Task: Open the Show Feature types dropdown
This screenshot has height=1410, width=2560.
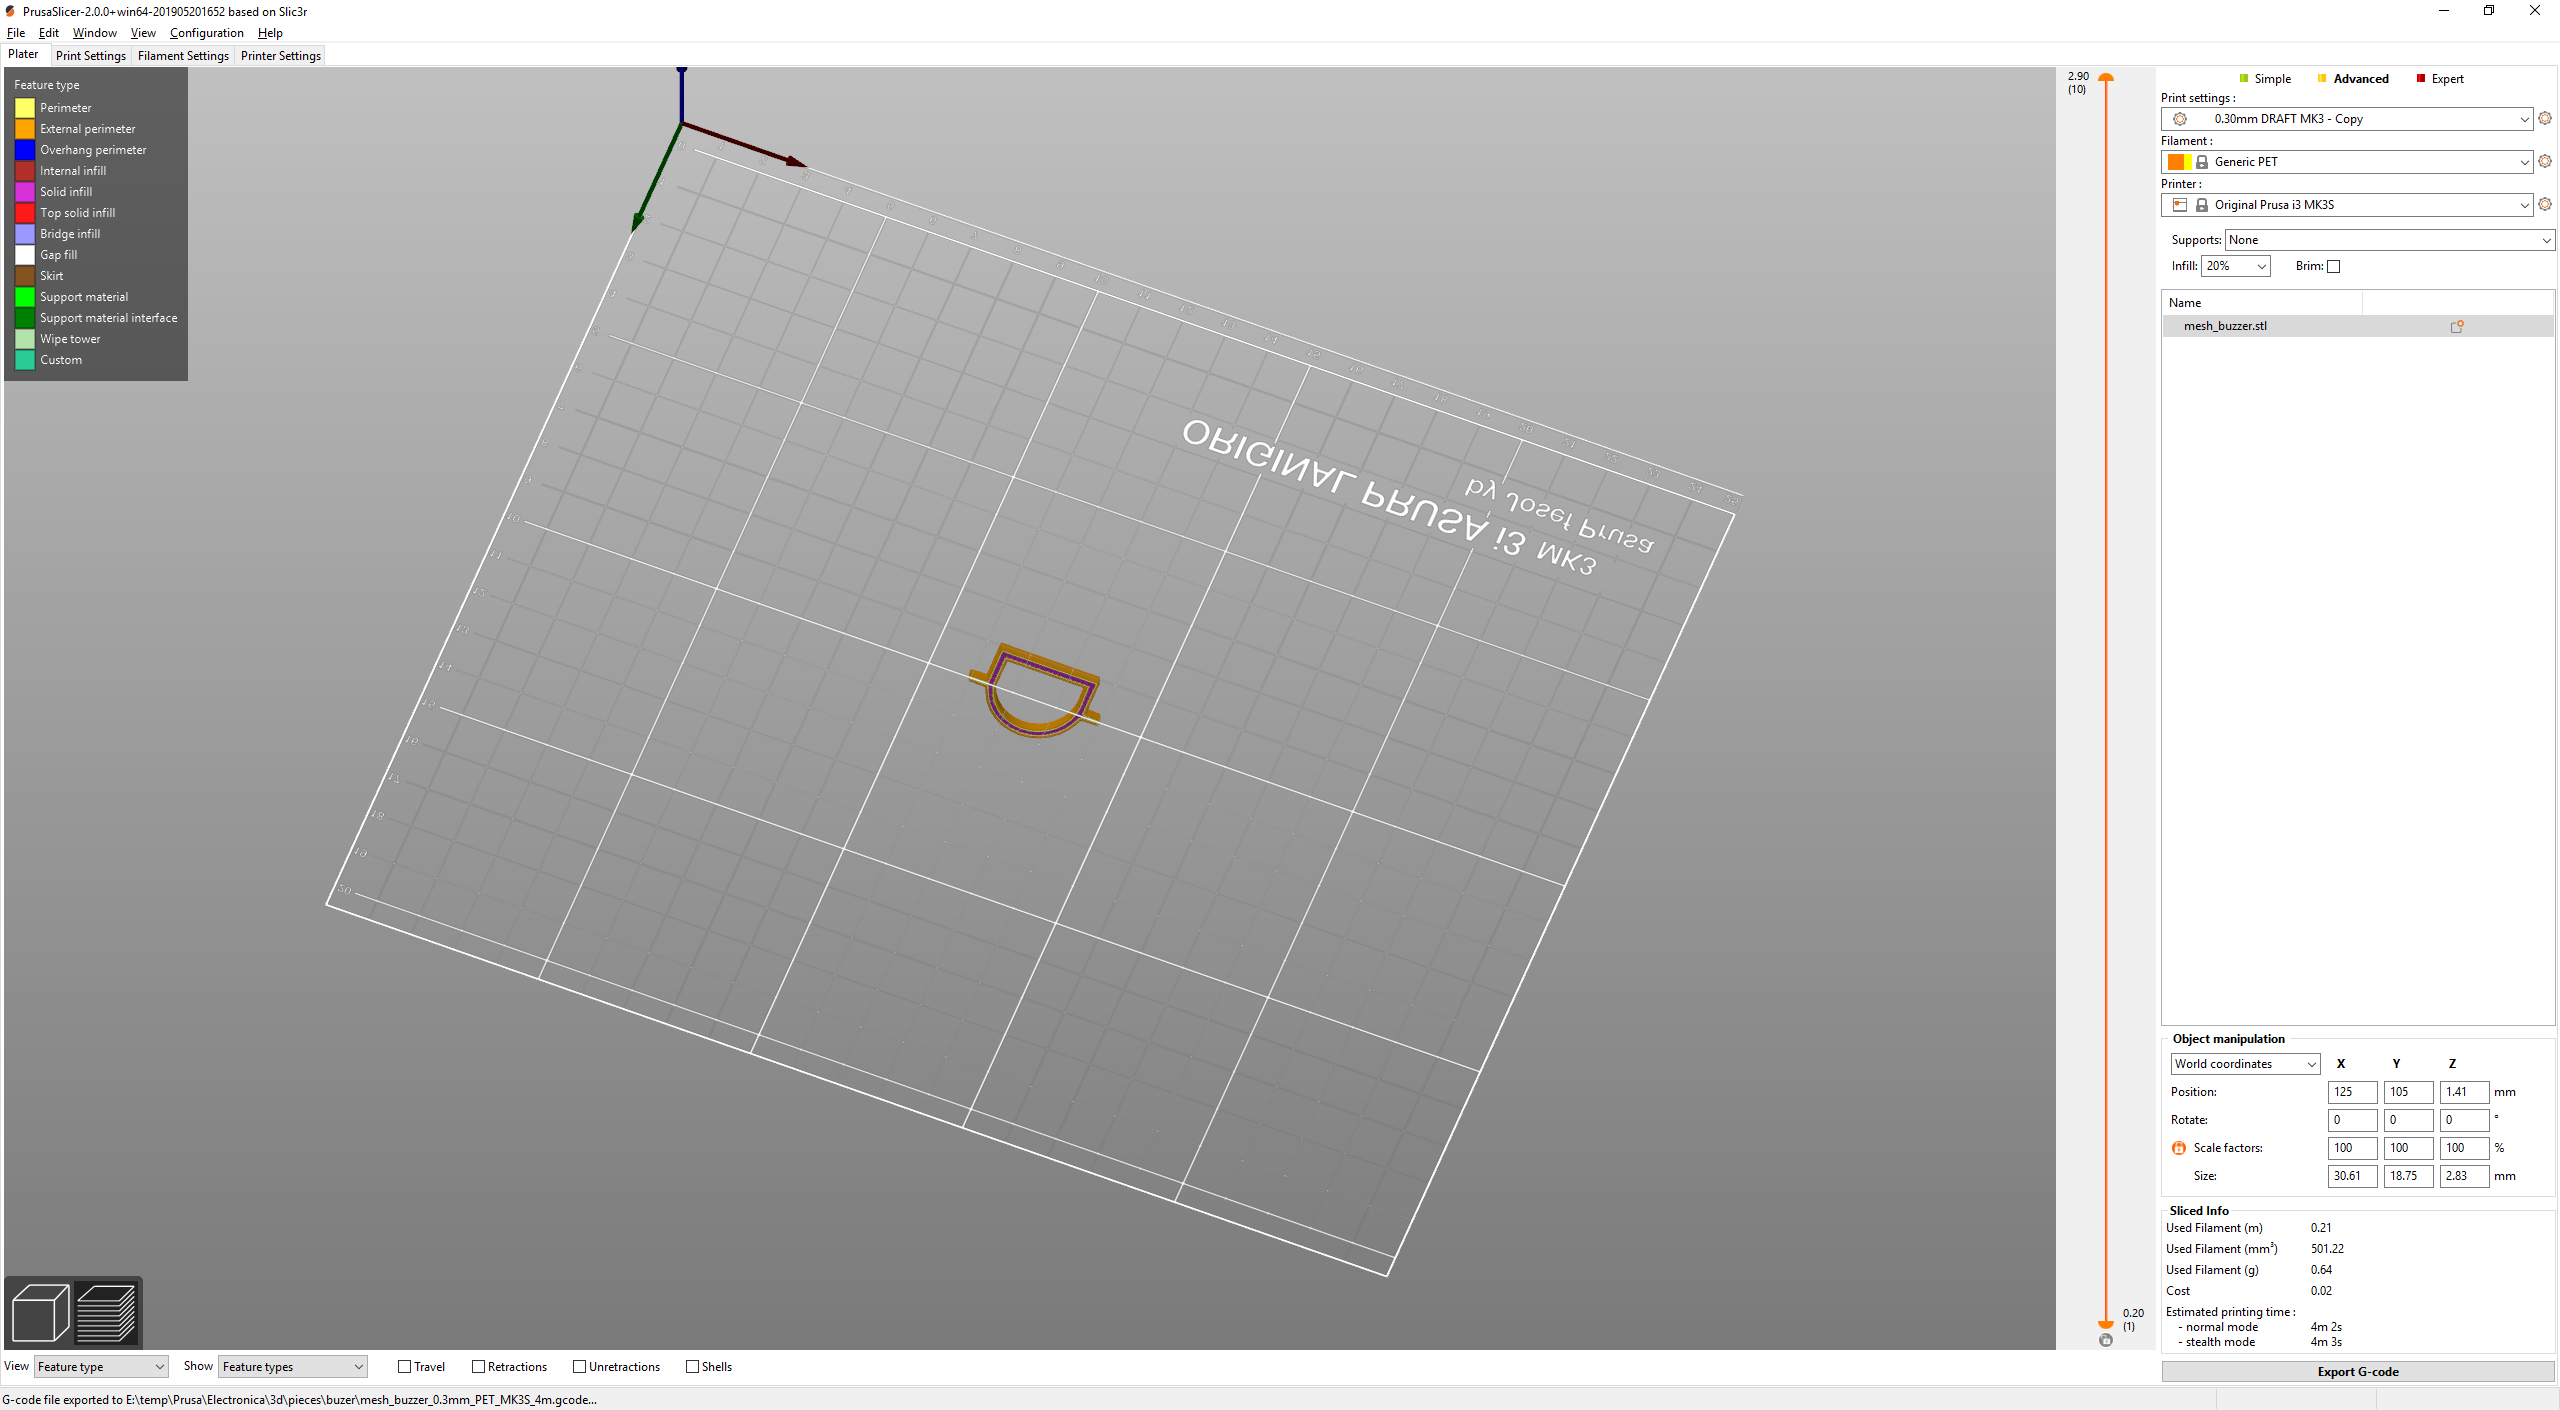Action: 293,1367
